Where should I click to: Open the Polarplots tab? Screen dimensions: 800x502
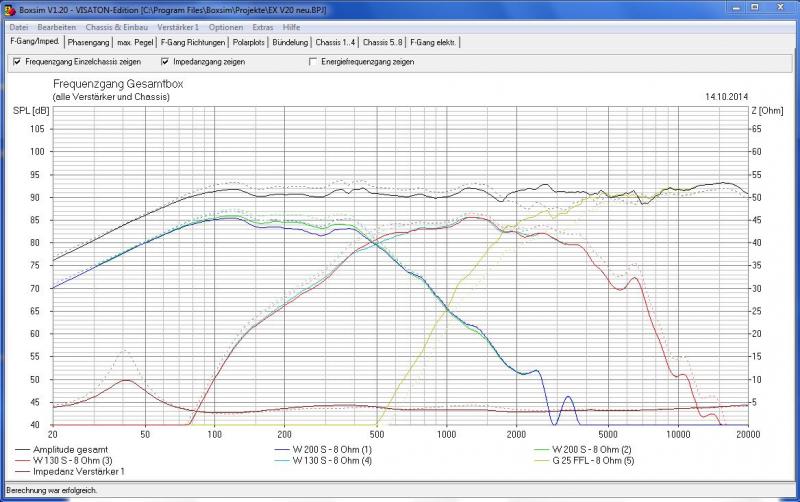click(248, 42)
